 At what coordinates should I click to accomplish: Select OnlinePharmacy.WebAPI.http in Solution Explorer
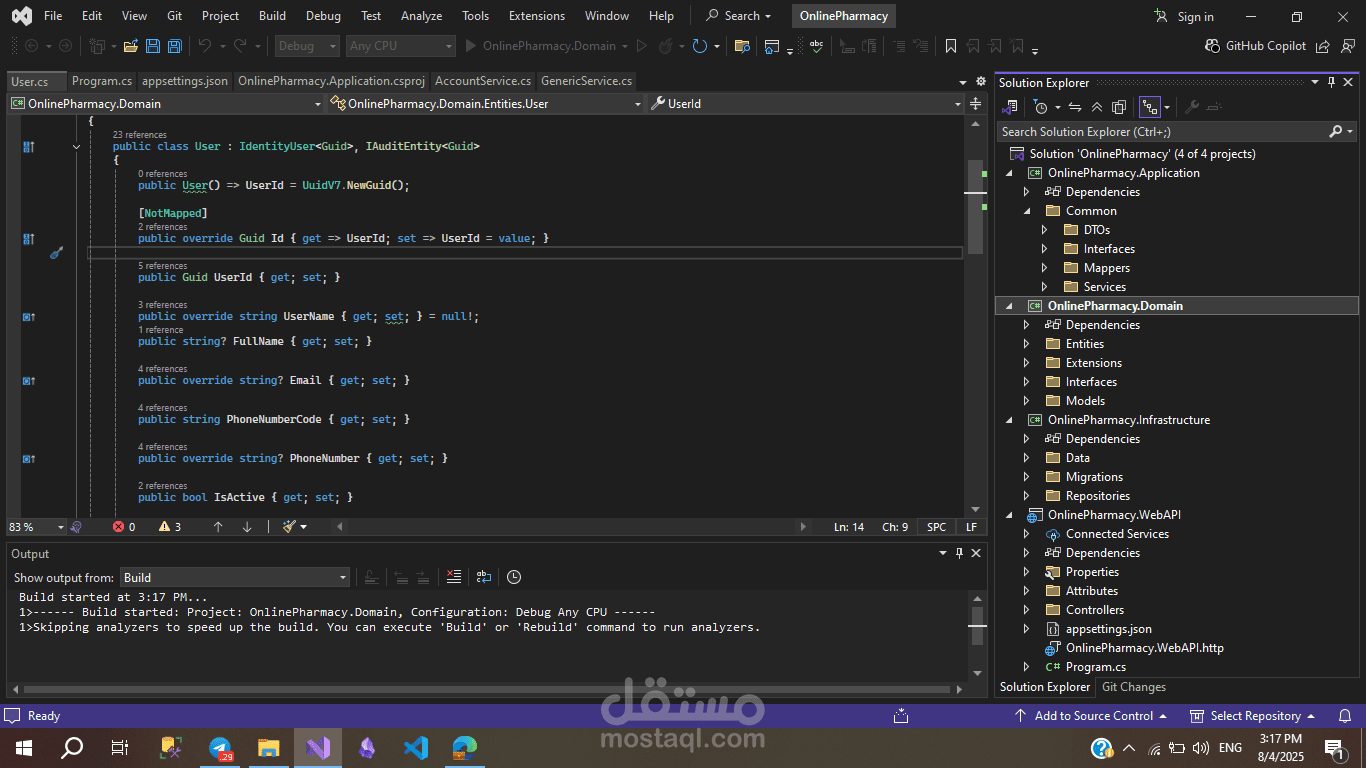1144,648
